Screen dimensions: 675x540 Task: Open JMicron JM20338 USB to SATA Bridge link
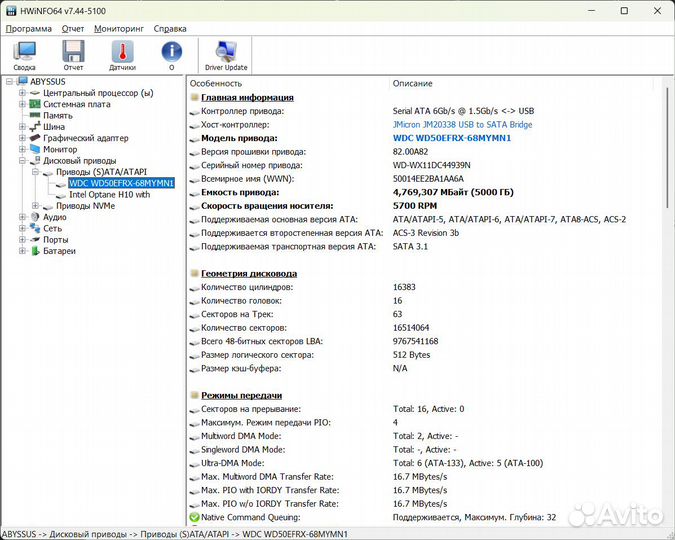coord(462,124)
